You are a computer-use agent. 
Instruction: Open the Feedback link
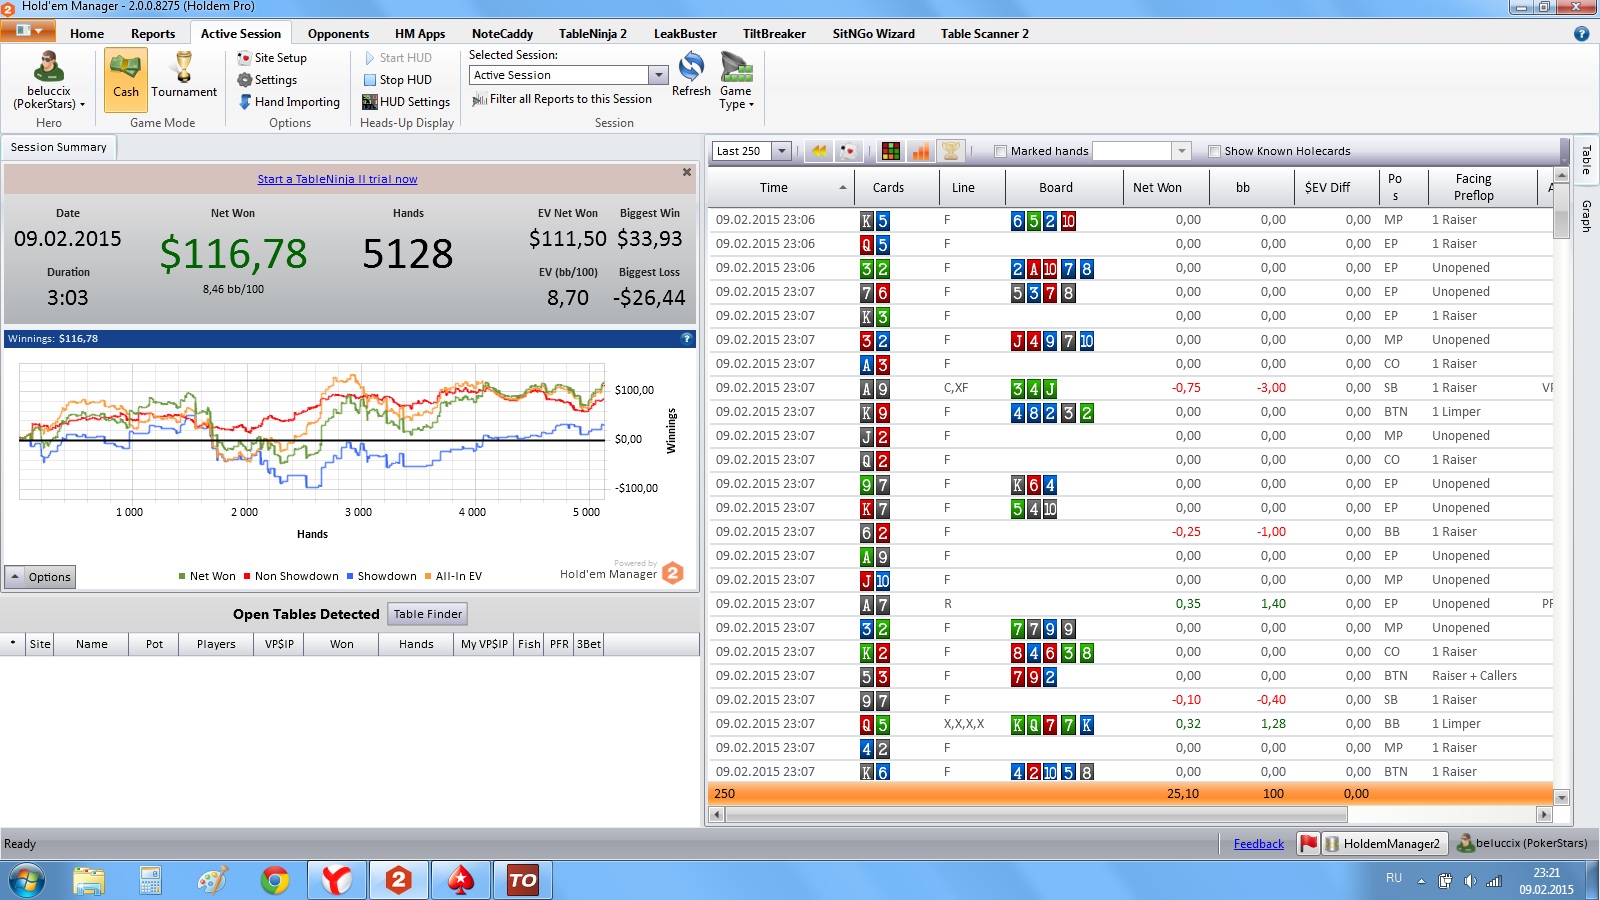tap(1258, 844)
